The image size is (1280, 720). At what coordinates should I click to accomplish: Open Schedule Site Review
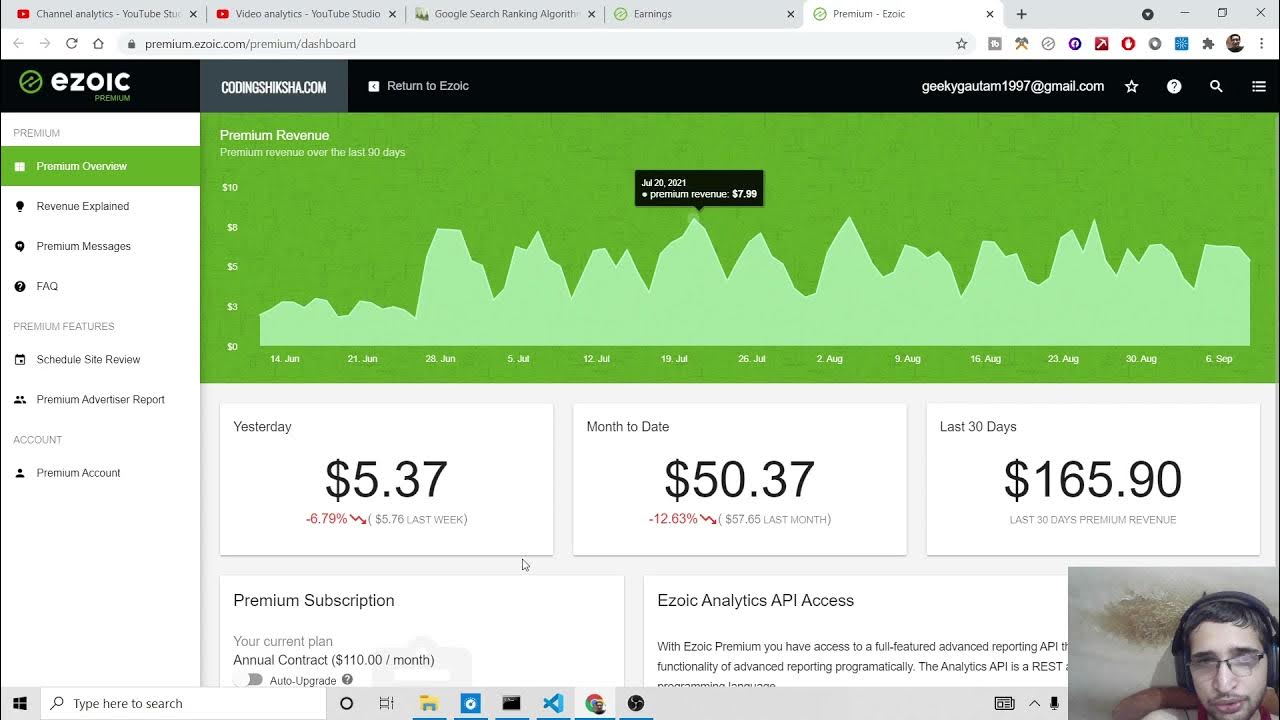[x=88, y=359]
